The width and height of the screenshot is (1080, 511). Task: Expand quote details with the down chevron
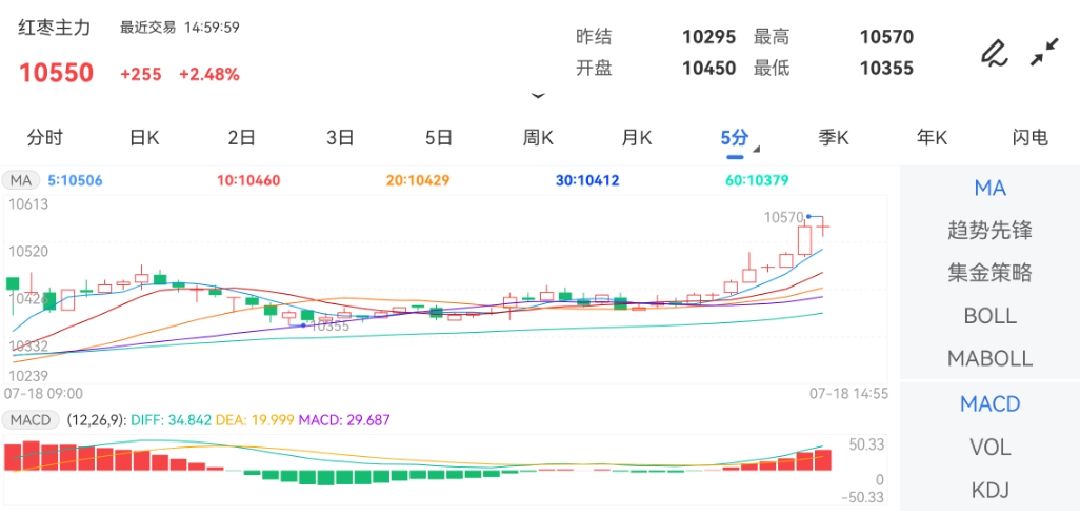pos(539,96)
